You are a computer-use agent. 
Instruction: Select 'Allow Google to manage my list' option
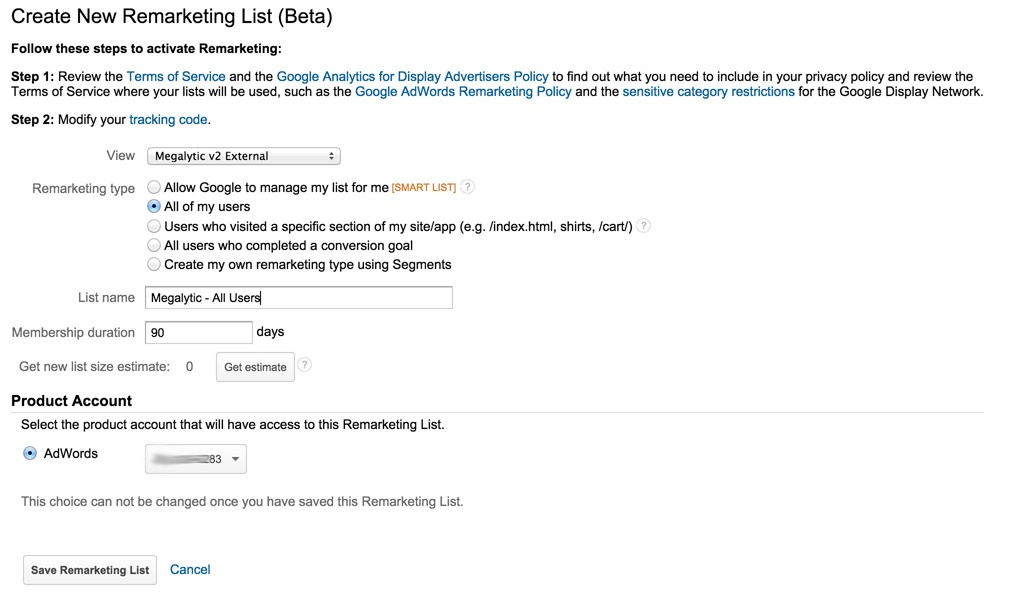154,187
